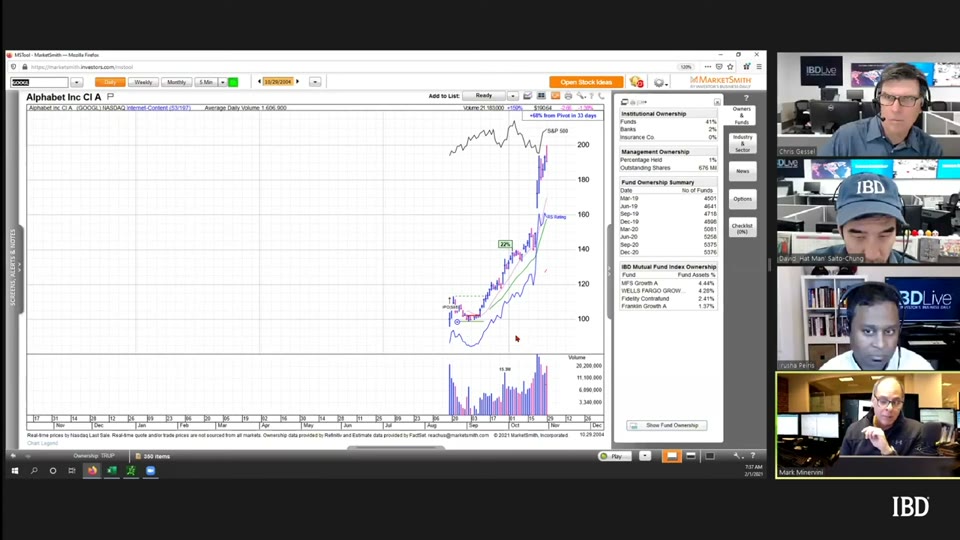Select the Checklist (0%) tab
Screen dimensions: 960x540
click(742, 228)
